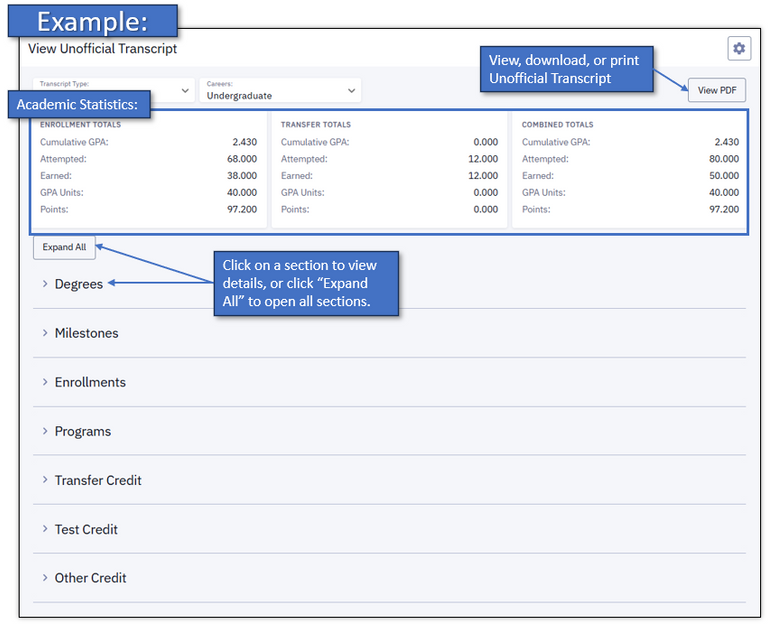Image resolution: width=768 pixels, height=624 pixels.
Task: Click the Test Credit section title
Action: tap(86, 529)
